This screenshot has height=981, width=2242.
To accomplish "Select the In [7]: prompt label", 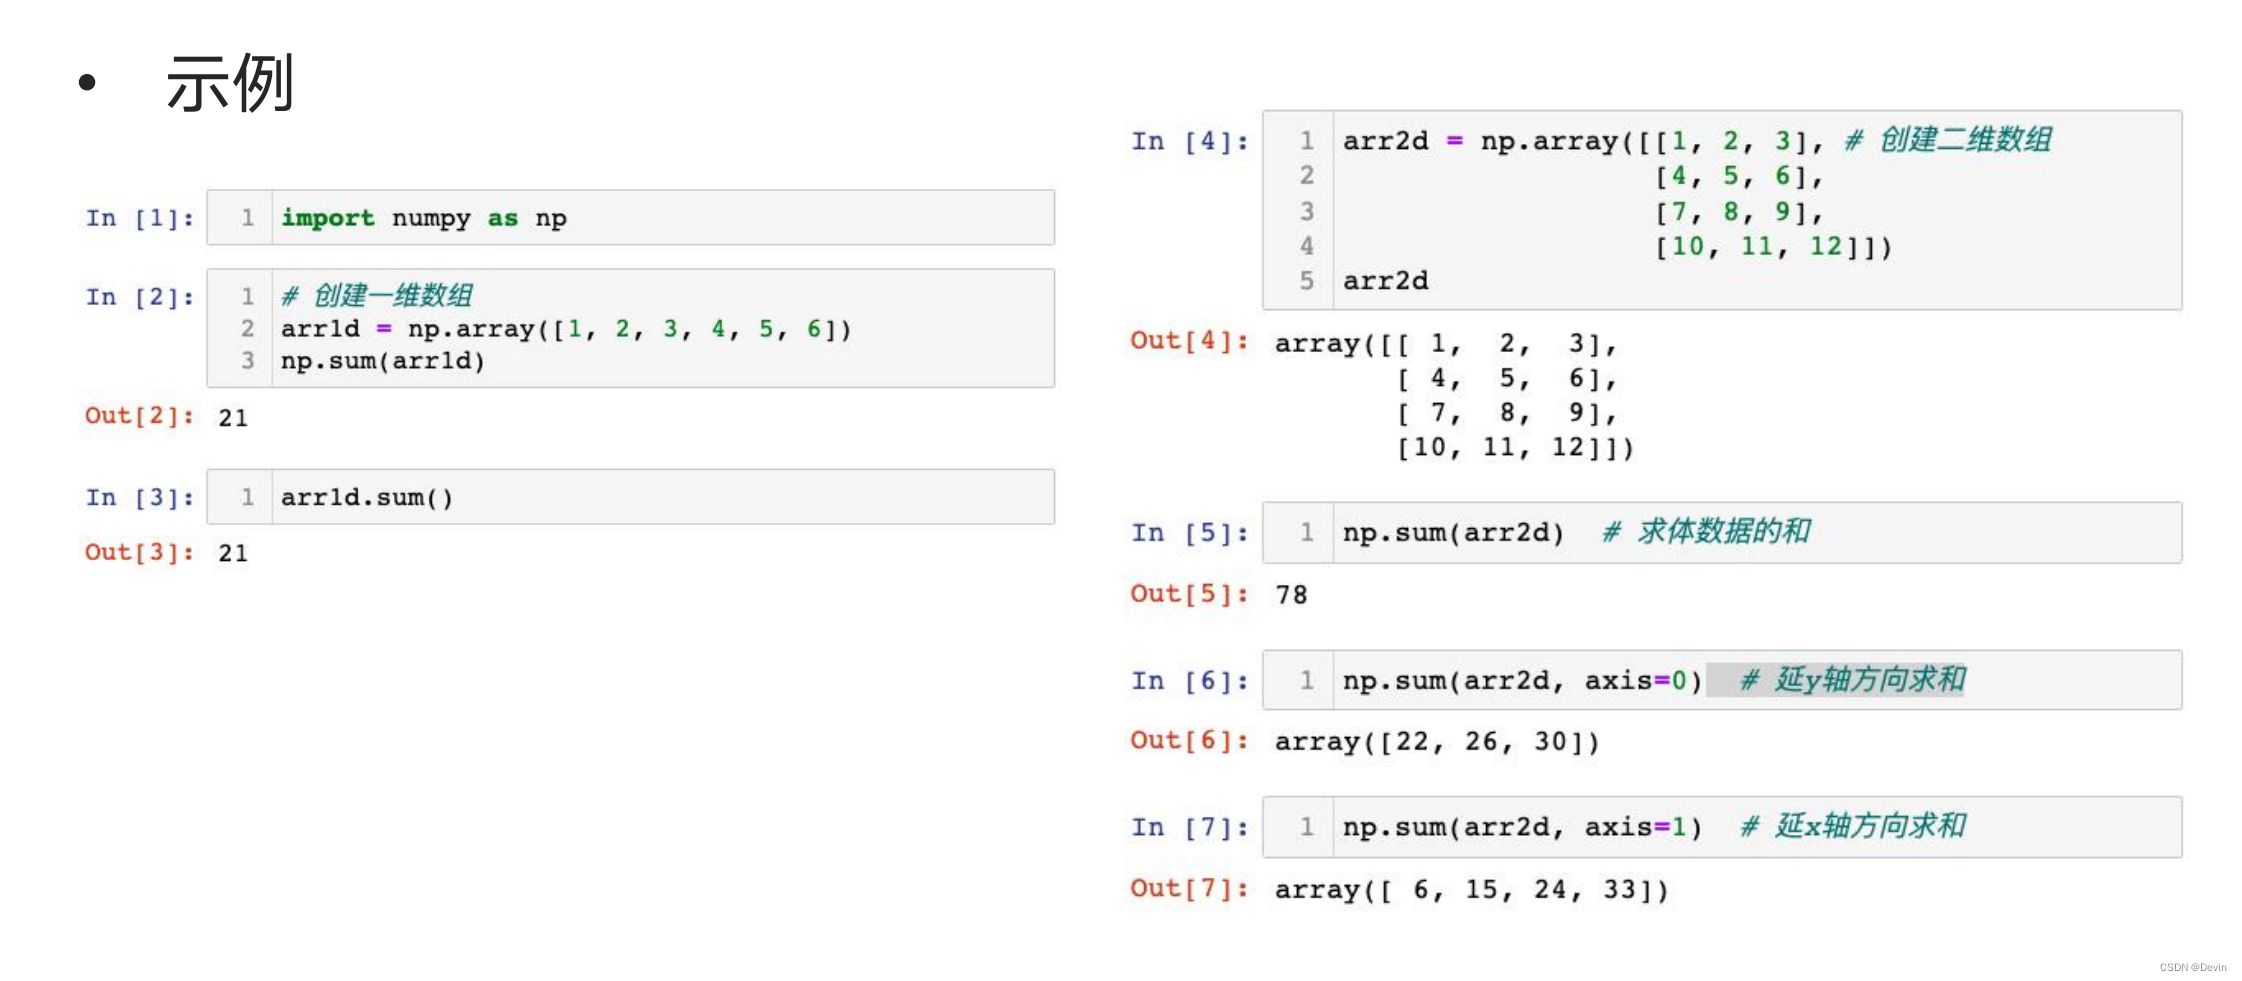I will [1190, 828].
